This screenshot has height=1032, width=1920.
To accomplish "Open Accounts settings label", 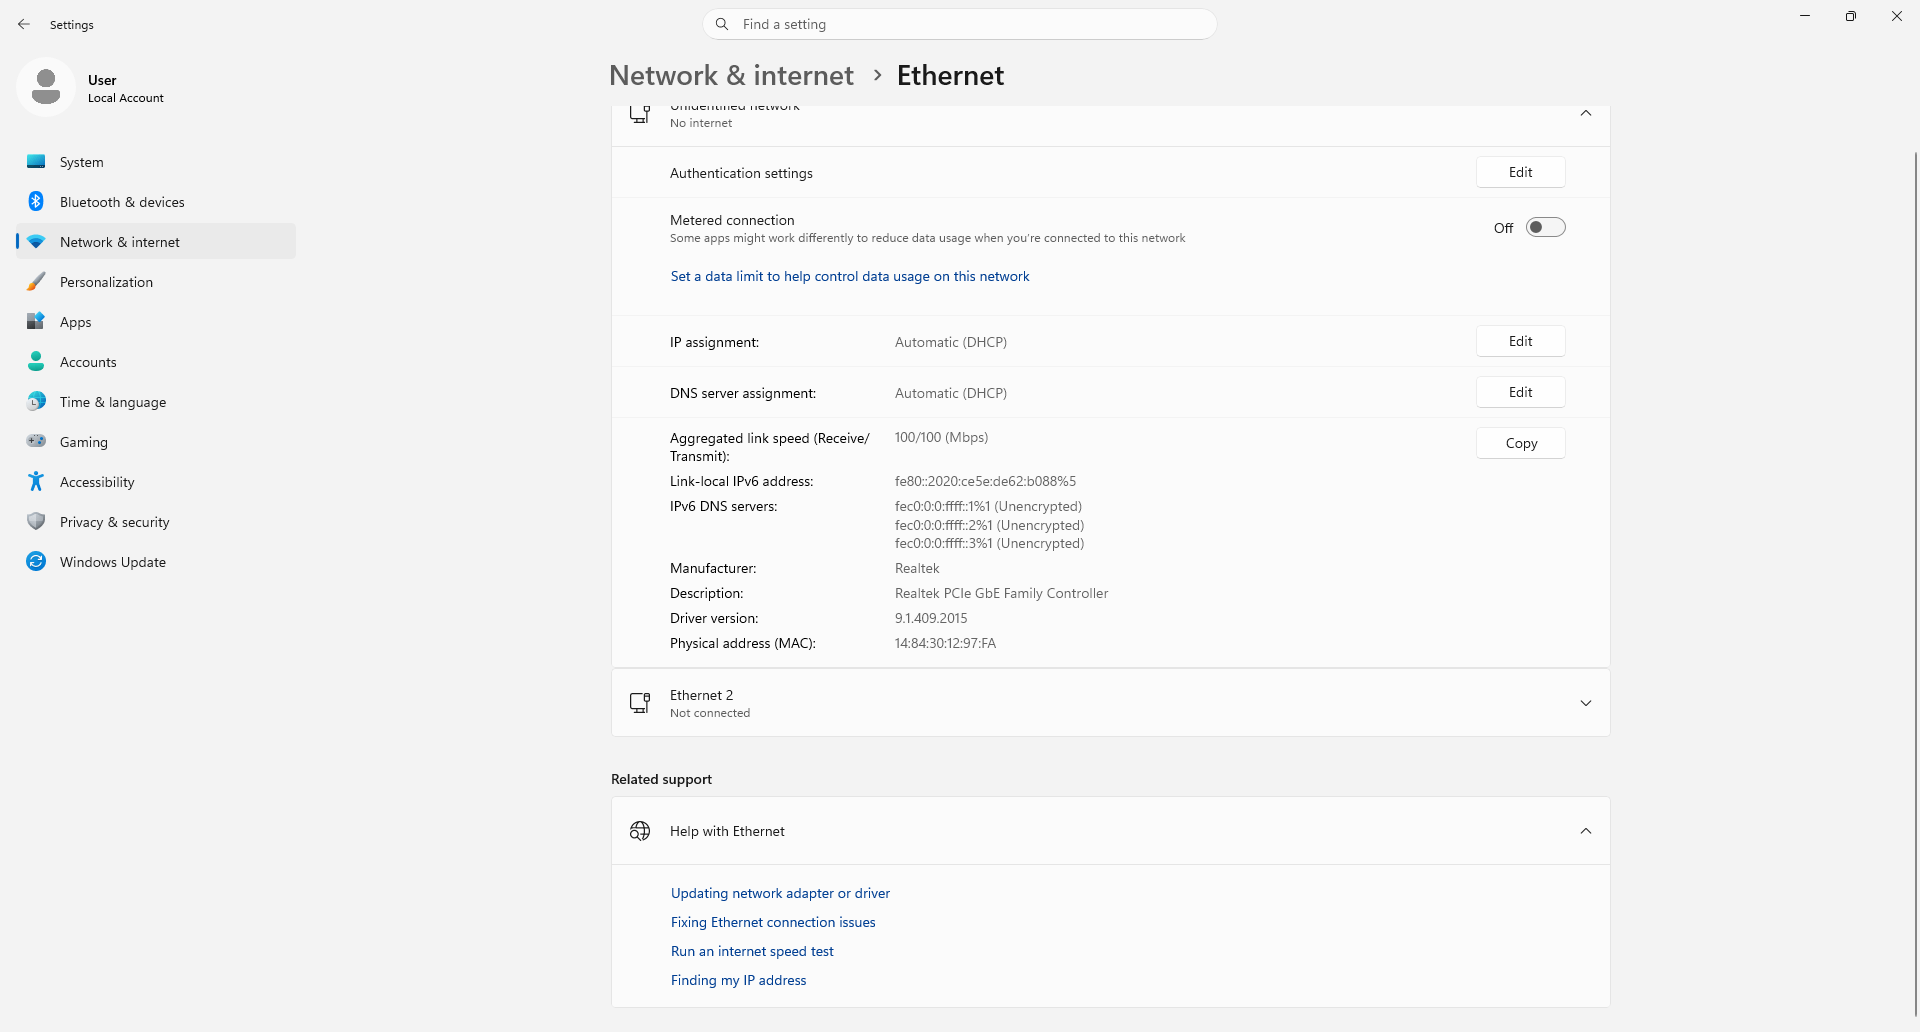I will [88, 362].
